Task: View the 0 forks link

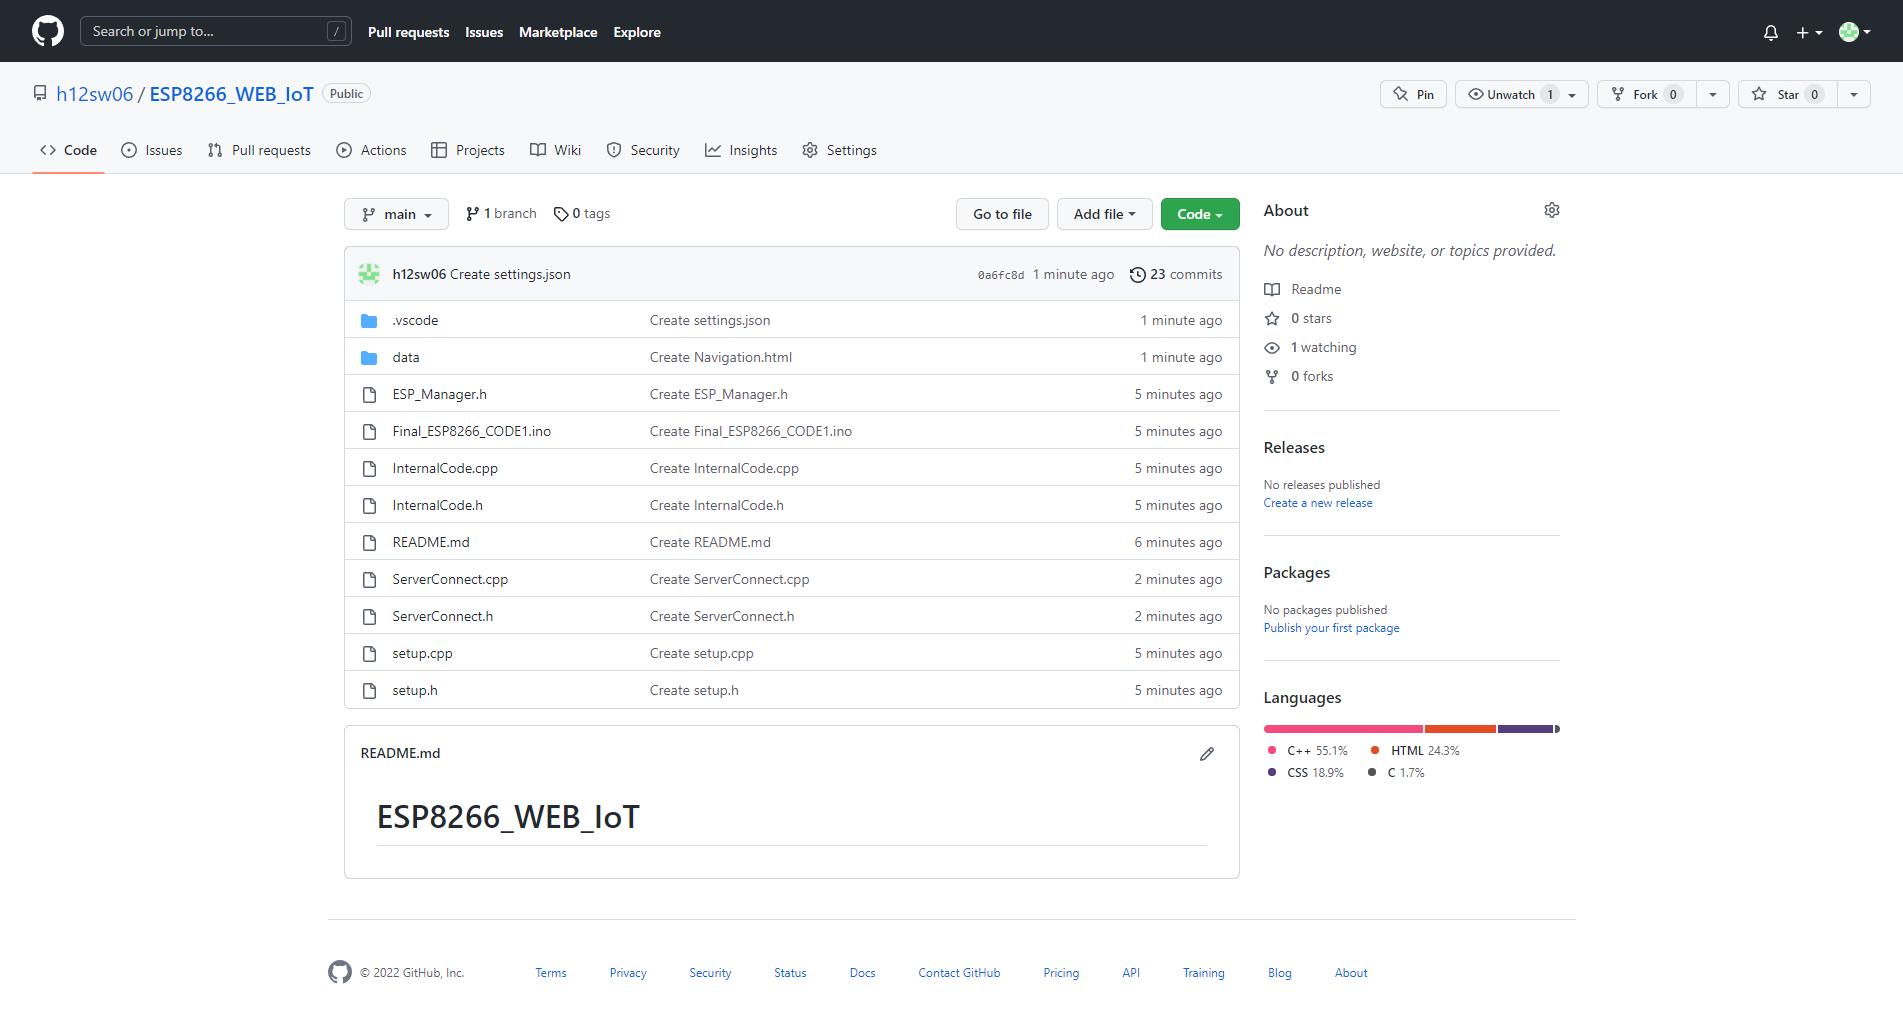Action: coord(1299,376)
